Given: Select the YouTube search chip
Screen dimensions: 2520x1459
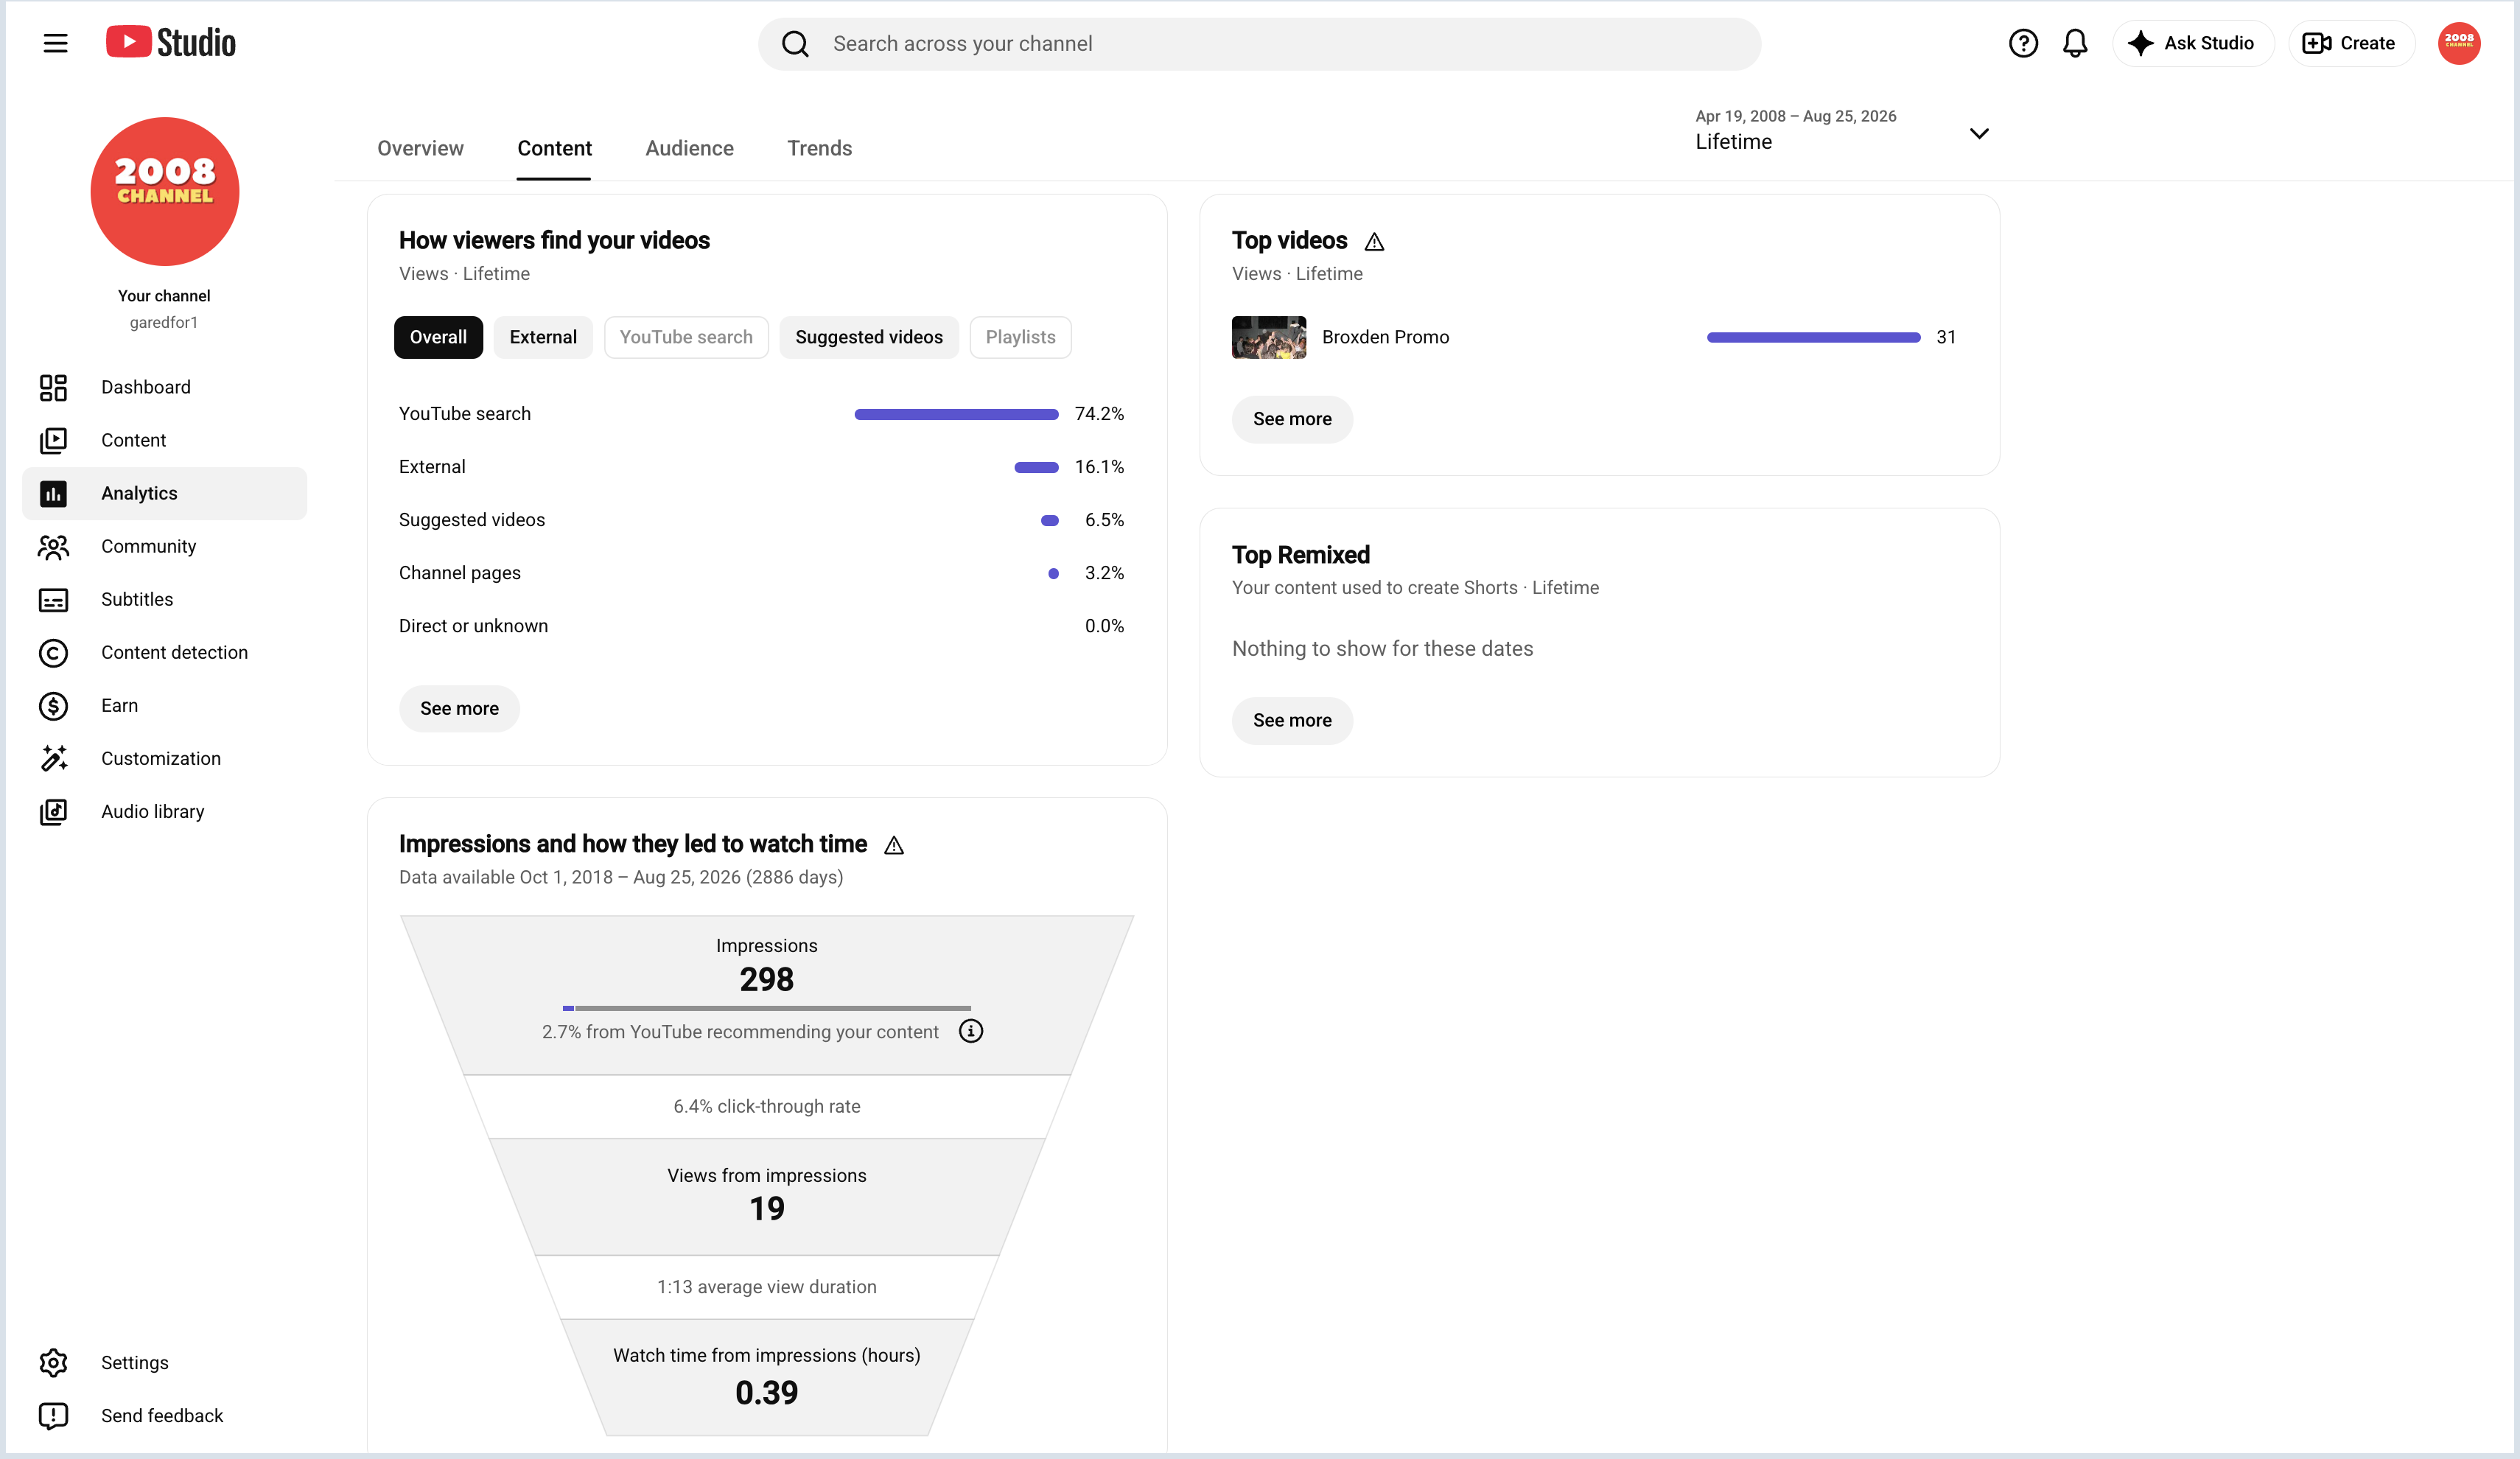Looking at the screenshot, I should [x=686, y=337].
